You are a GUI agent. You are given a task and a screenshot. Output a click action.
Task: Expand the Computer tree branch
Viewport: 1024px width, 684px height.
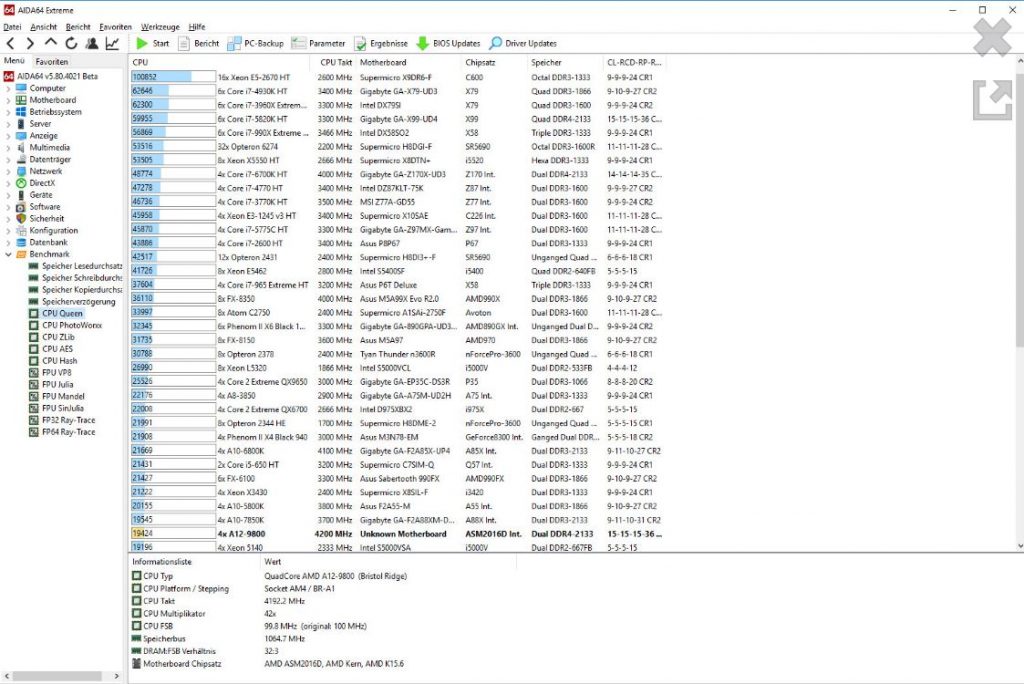9,88
